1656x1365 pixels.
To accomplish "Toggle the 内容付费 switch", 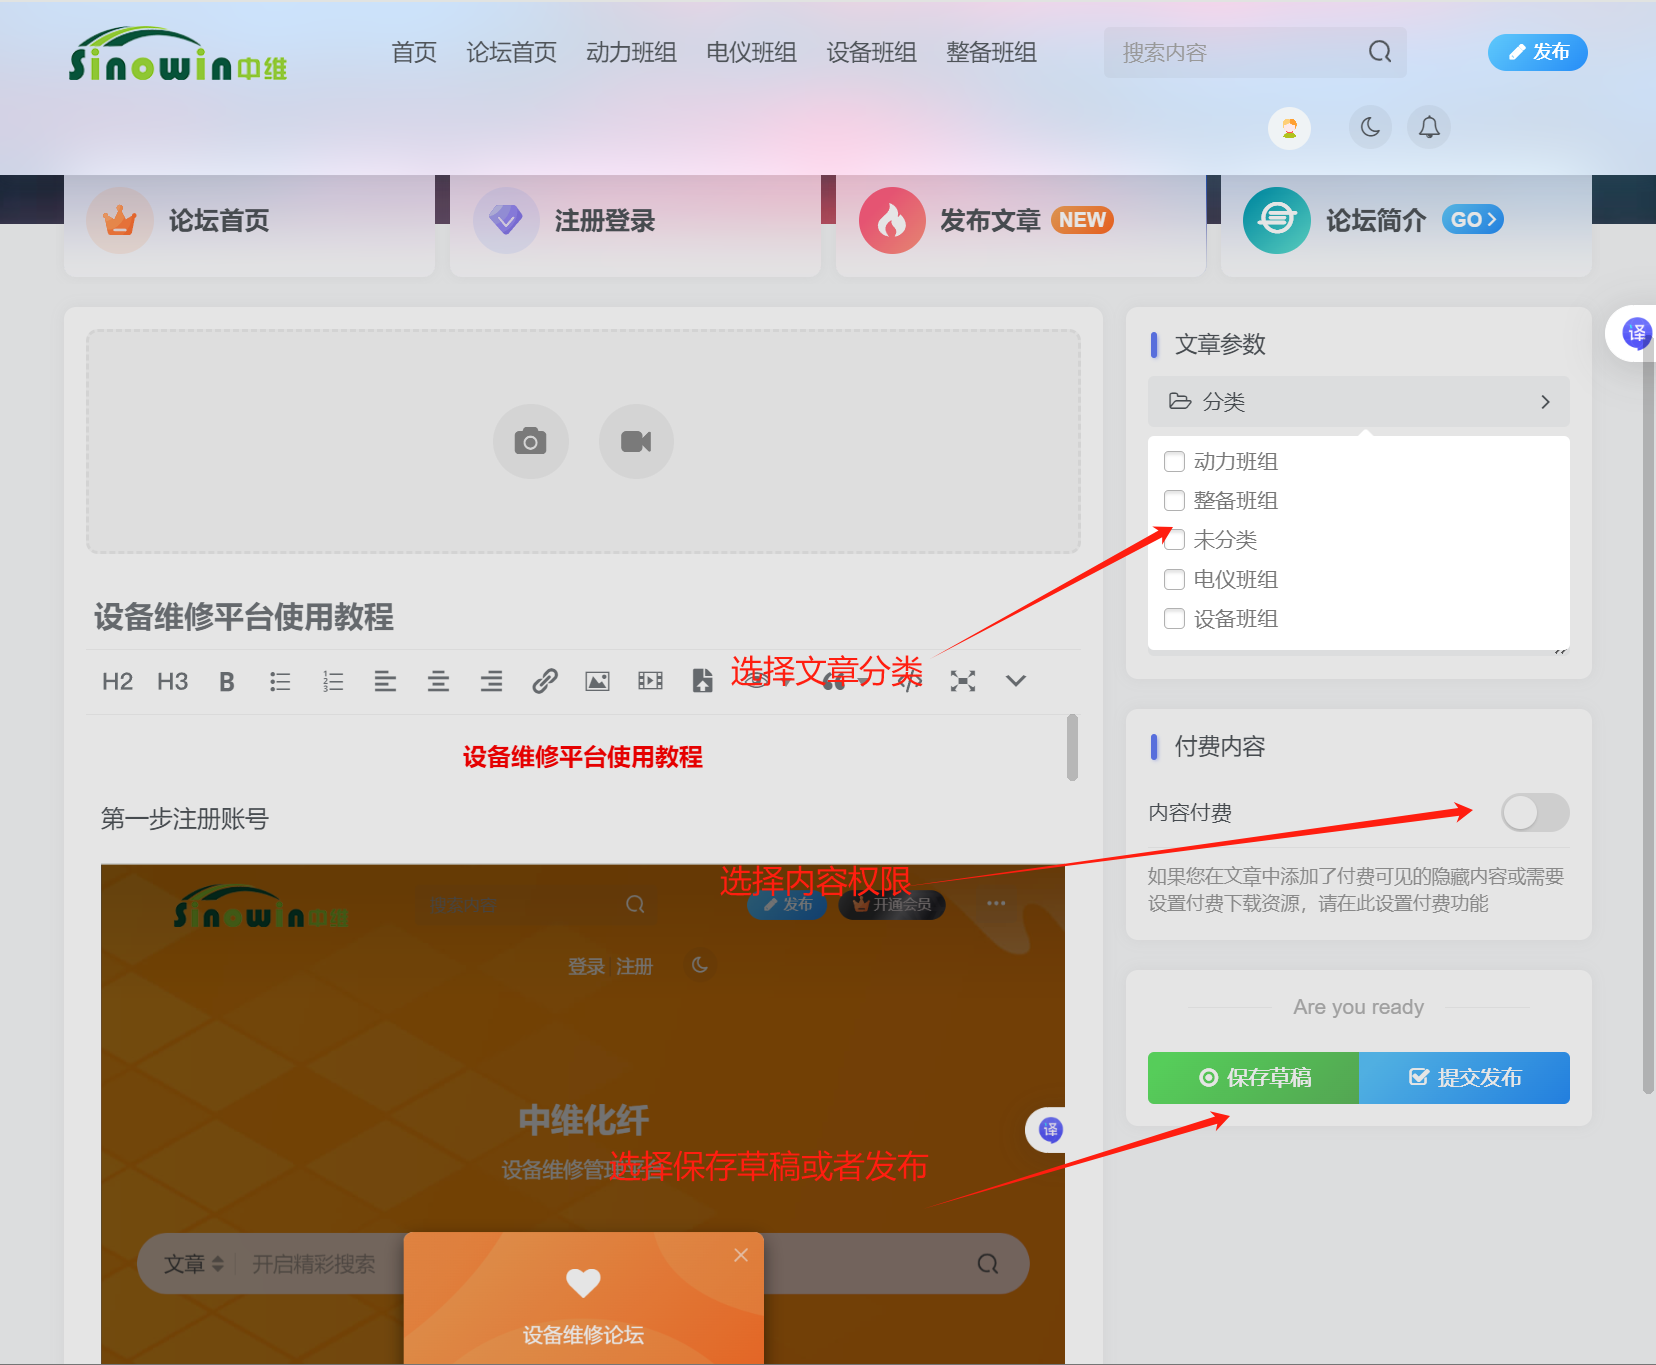I will click(1535, 812).
